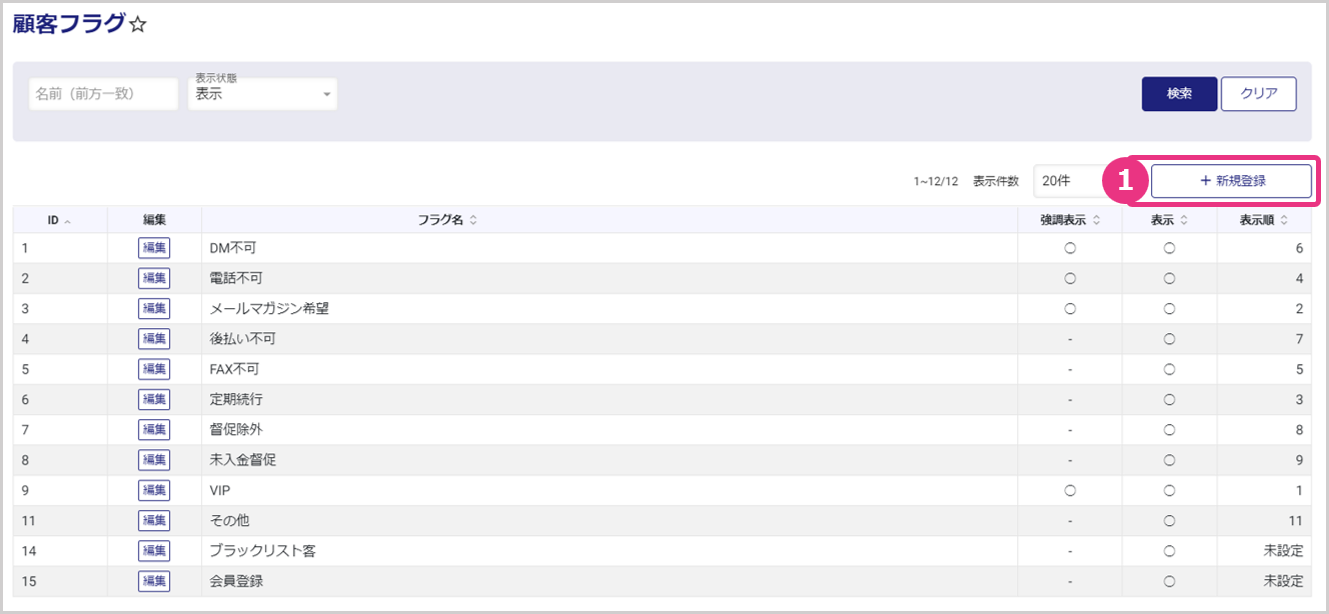1329x614 pixels.
Task: Click 編集 icon for DM不可 row
Action: click(154, 248)
